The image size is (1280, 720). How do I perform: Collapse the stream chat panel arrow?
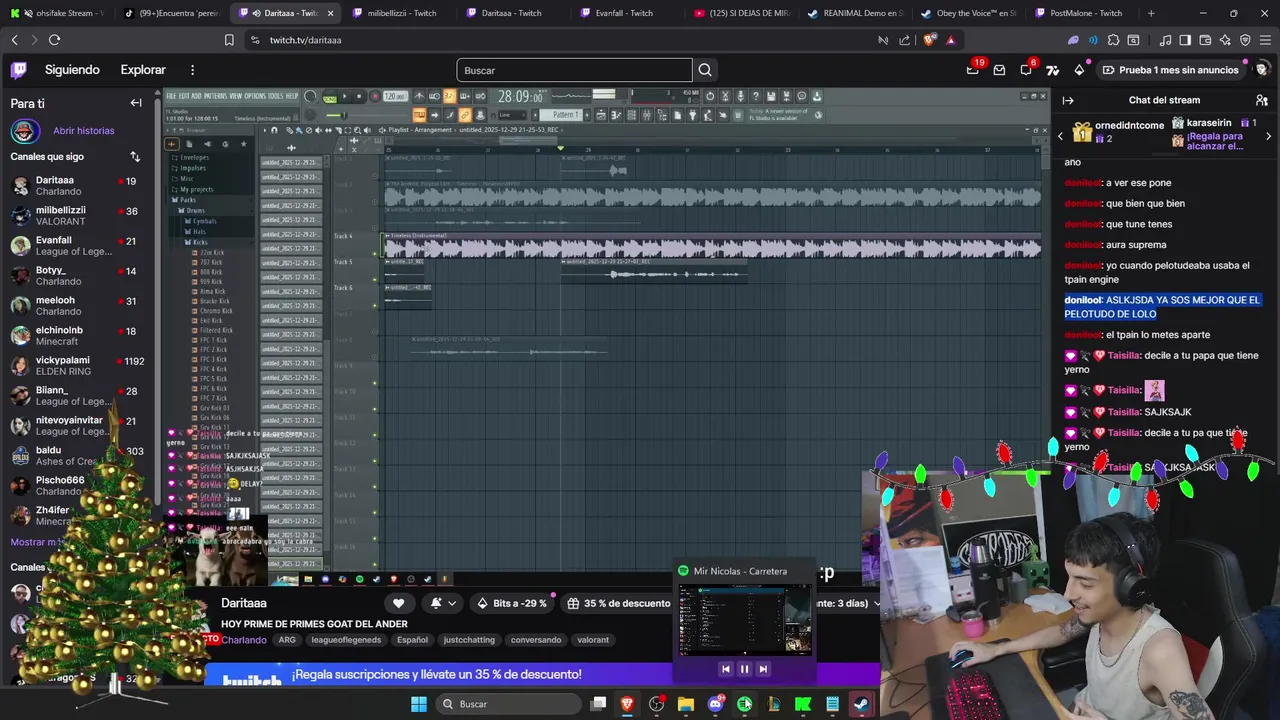[x=1068, y=100]
